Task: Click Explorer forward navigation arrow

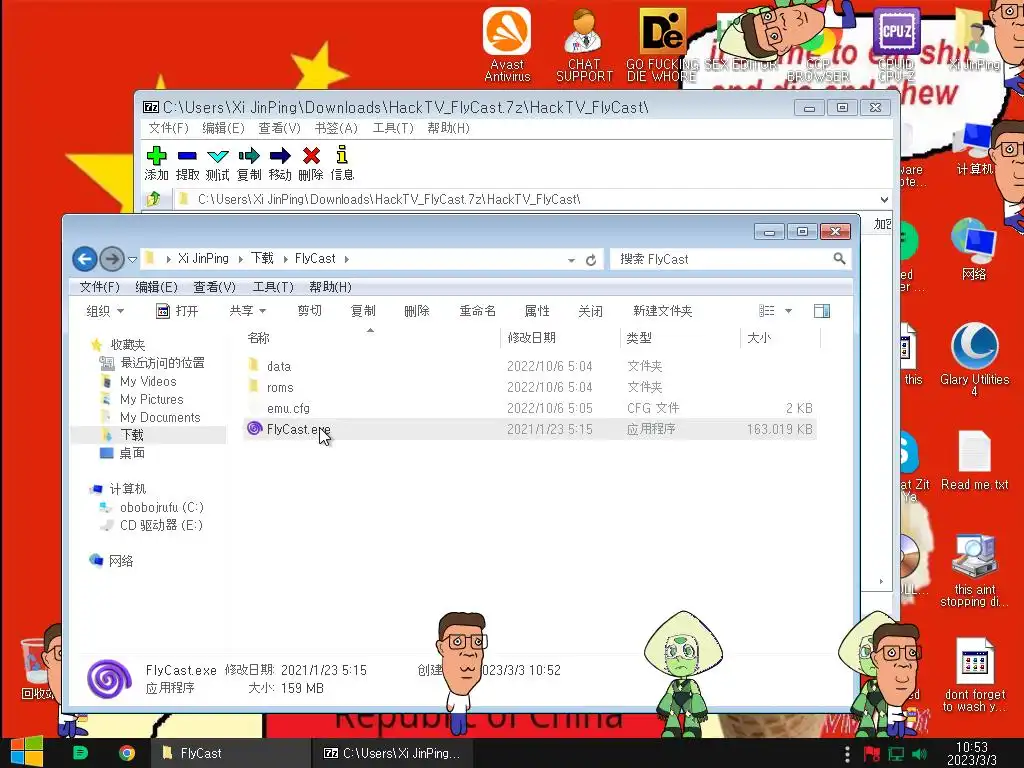Action: (x=112, y=259)
